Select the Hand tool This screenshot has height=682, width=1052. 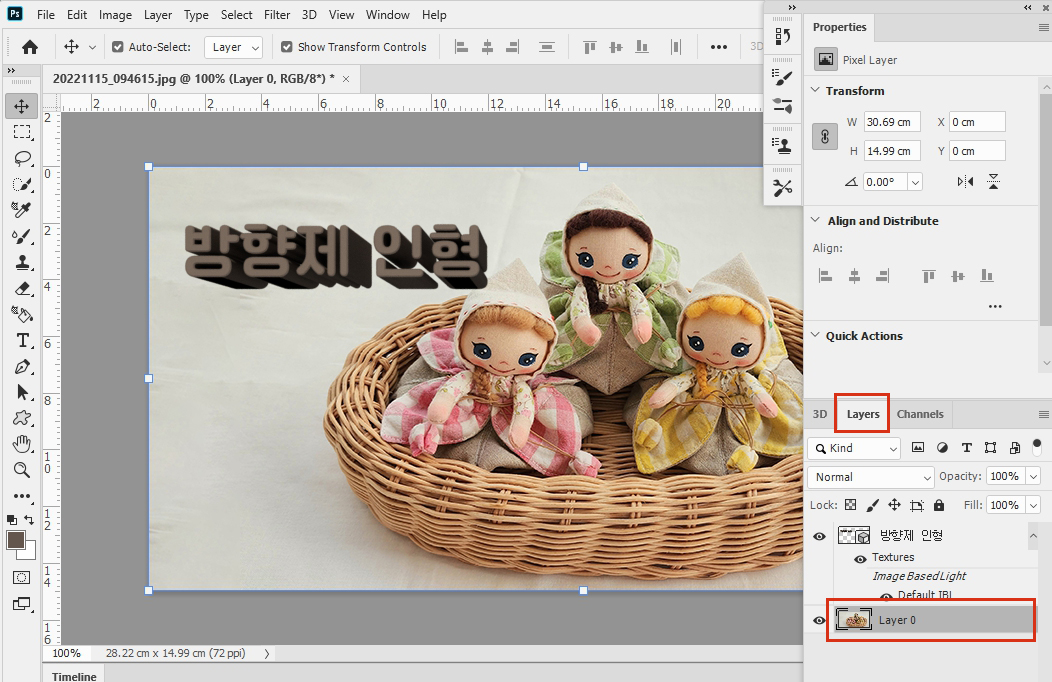coord(22,443)
